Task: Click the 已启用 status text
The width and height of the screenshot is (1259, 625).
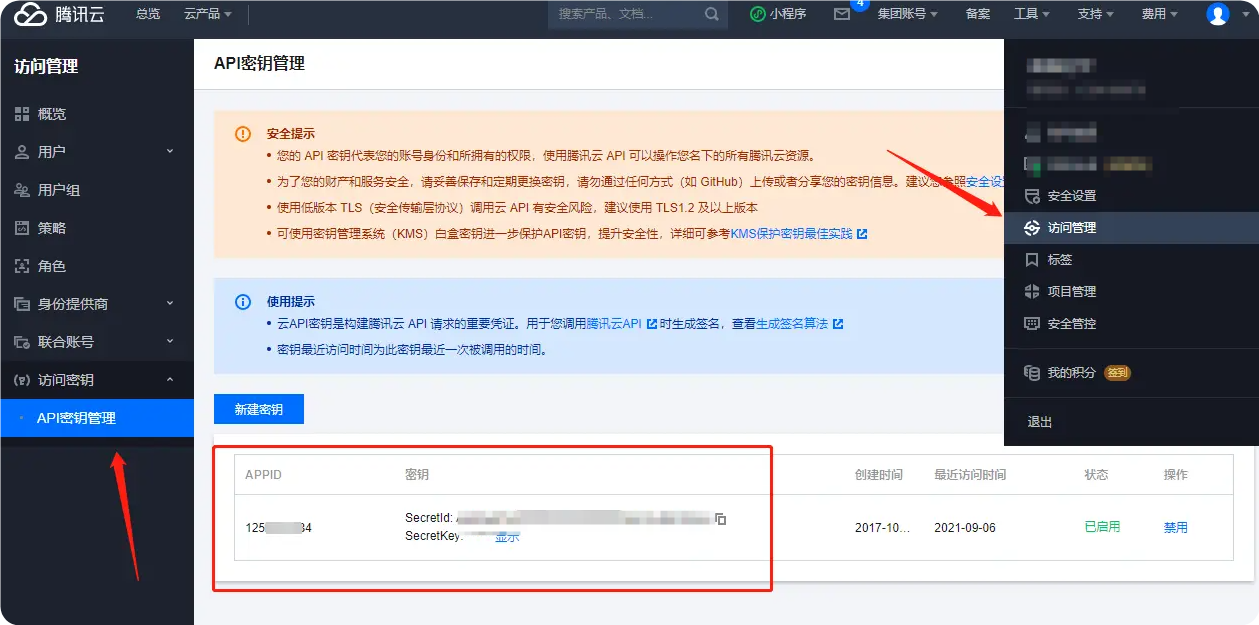Action: 1102,527
